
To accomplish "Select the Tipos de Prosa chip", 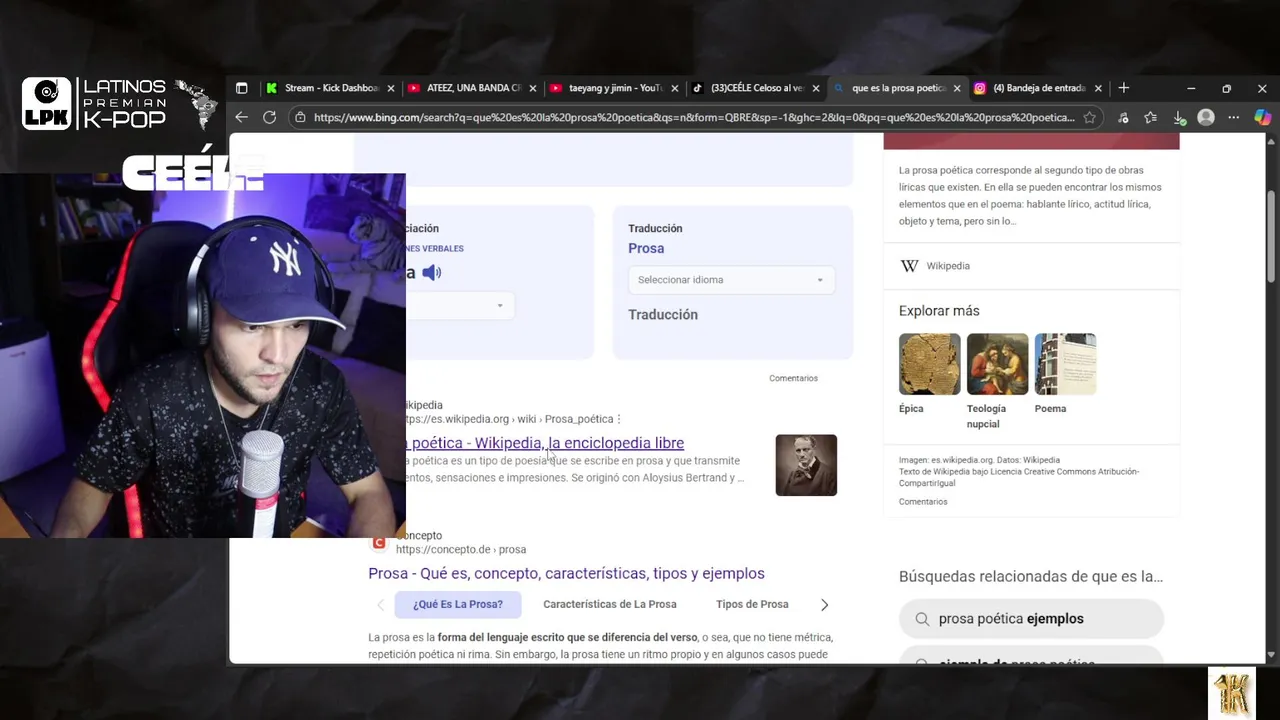I will click(752, 604).
